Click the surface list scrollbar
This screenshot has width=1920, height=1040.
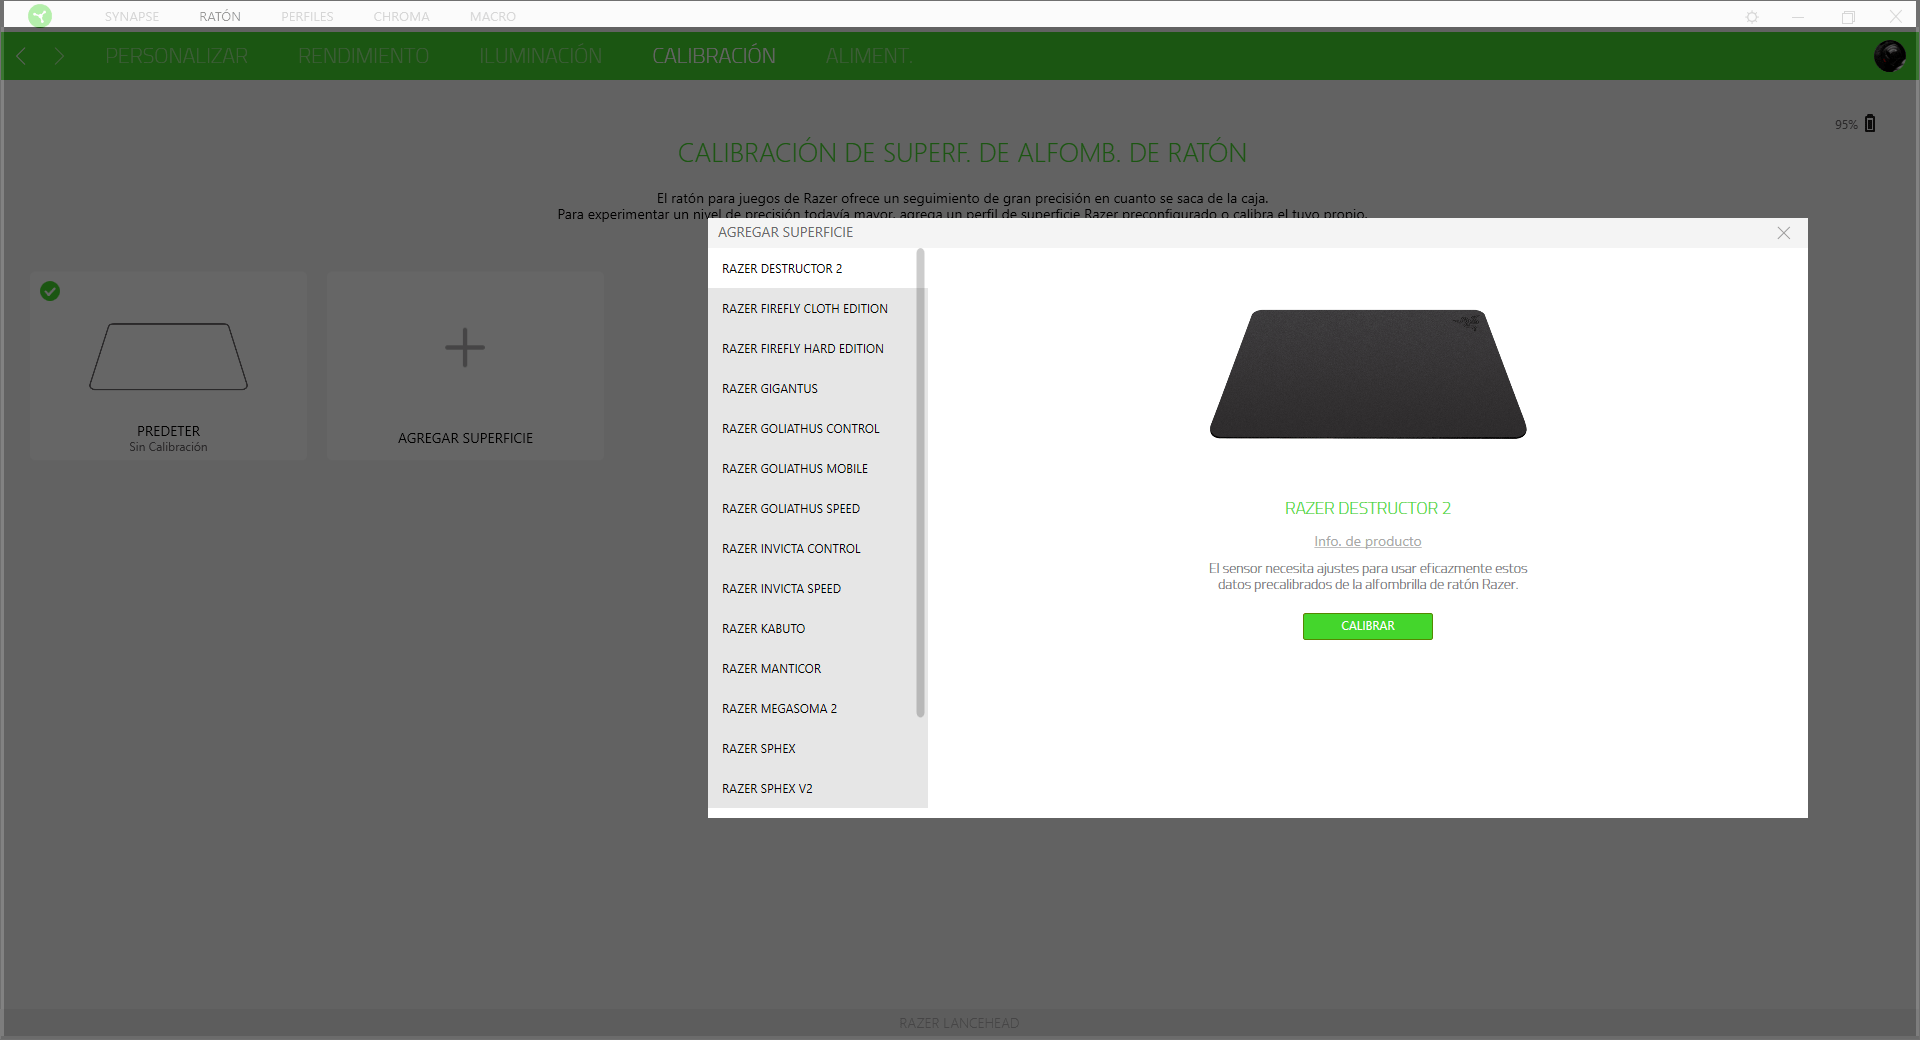click(920, 483)
